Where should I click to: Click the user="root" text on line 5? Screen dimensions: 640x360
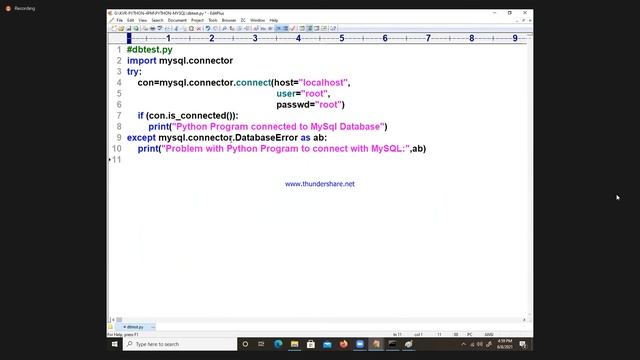[x=302, y=93]
